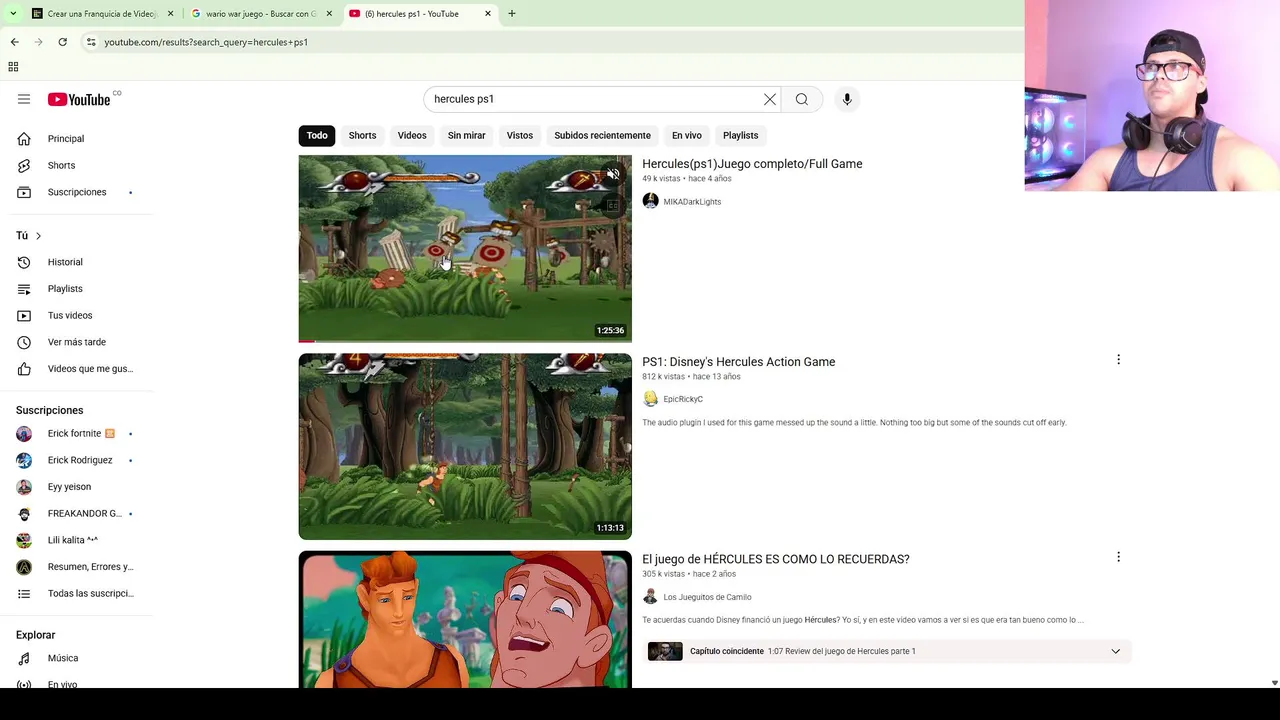Viewport: 1280px width, 720px height.
Task: Clear the search box with the X icon
Action: [770, 99]
